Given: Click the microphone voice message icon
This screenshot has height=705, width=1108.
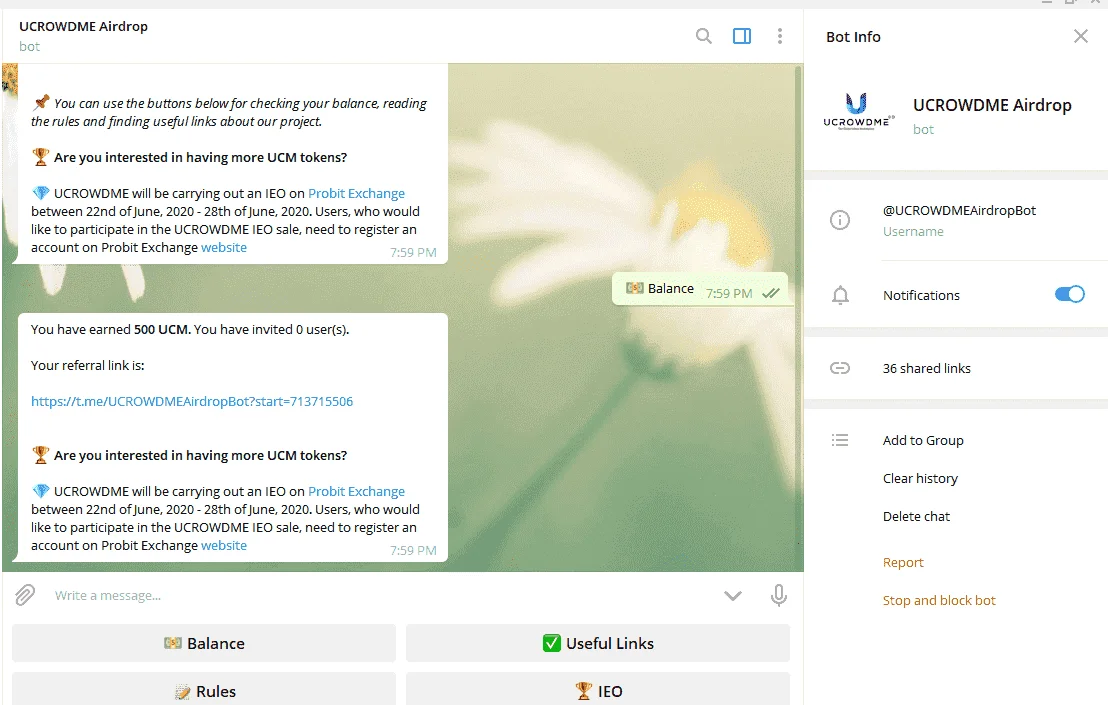Looking at the screenshot, I should click(x=779, y=596).
